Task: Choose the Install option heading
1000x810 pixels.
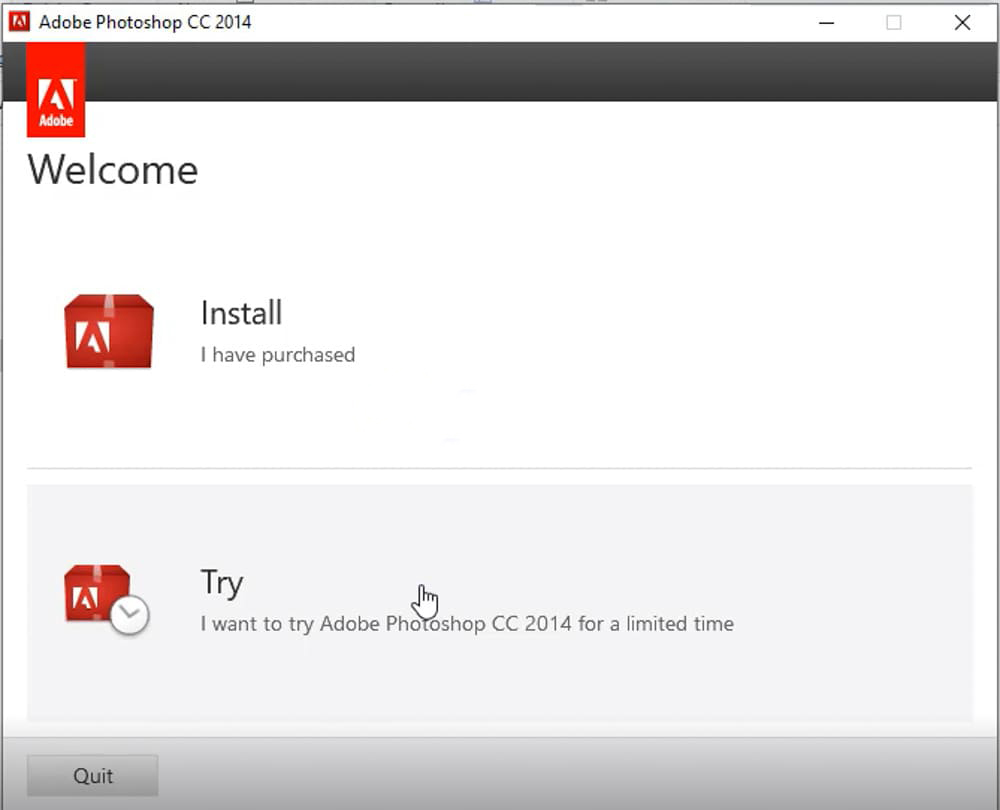Action: tap(241, 313)
